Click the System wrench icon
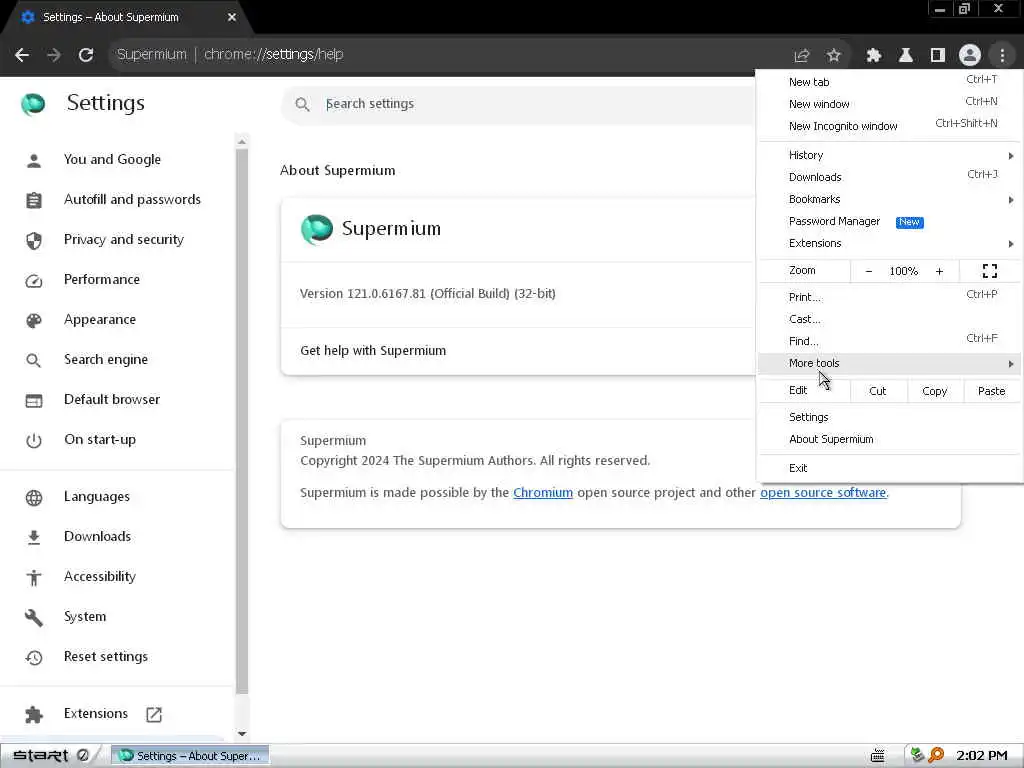 pyautogui.click(x=34, y=617)
